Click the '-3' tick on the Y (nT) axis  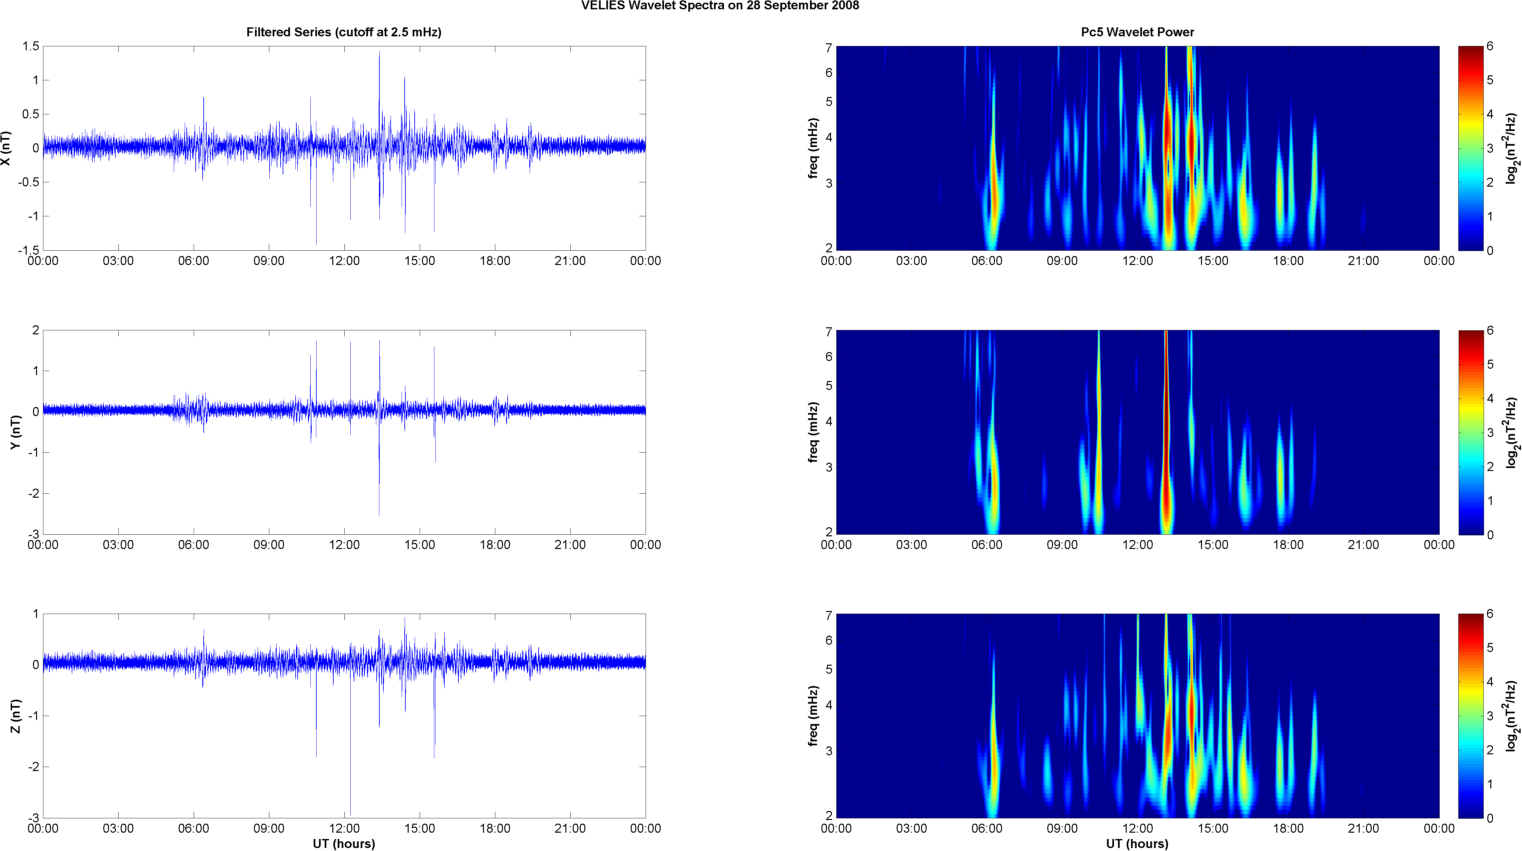pyautogui.click(x=32, y=535)
